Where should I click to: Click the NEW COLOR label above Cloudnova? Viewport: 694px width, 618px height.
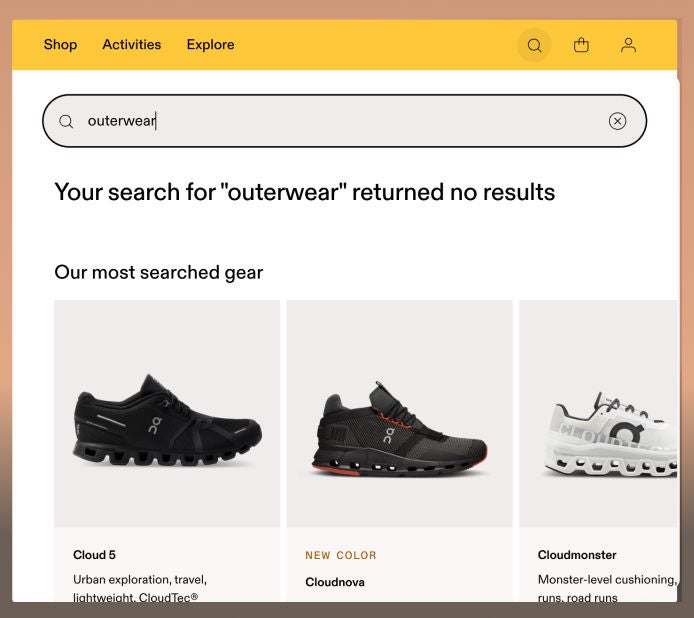pyautogui.click(x=341, y=555)
